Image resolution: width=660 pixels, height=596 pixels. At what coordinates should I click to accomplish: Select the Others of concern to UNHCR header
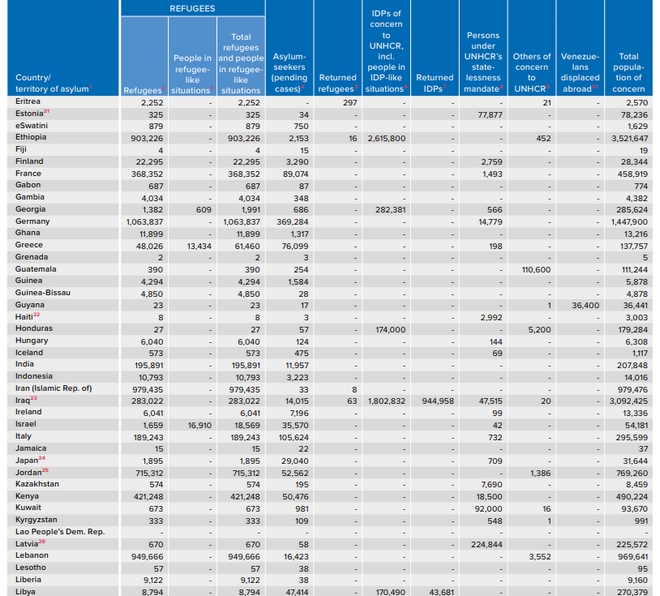click(x=531, y=72)
